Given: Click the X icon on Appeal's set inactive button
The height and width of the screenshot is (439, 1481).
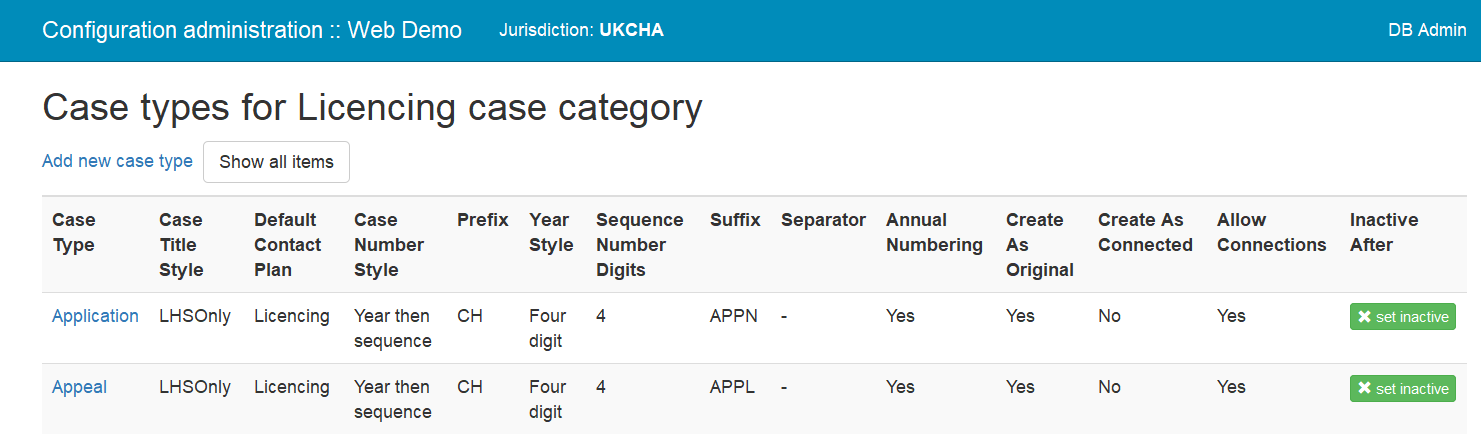Looking at the screenshot, I should (x=1364, y=389).
